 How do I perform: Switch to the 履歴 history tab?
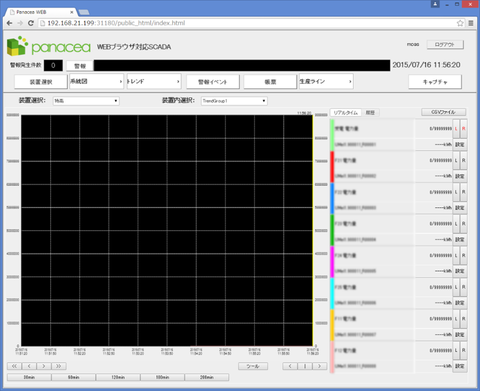370,113
